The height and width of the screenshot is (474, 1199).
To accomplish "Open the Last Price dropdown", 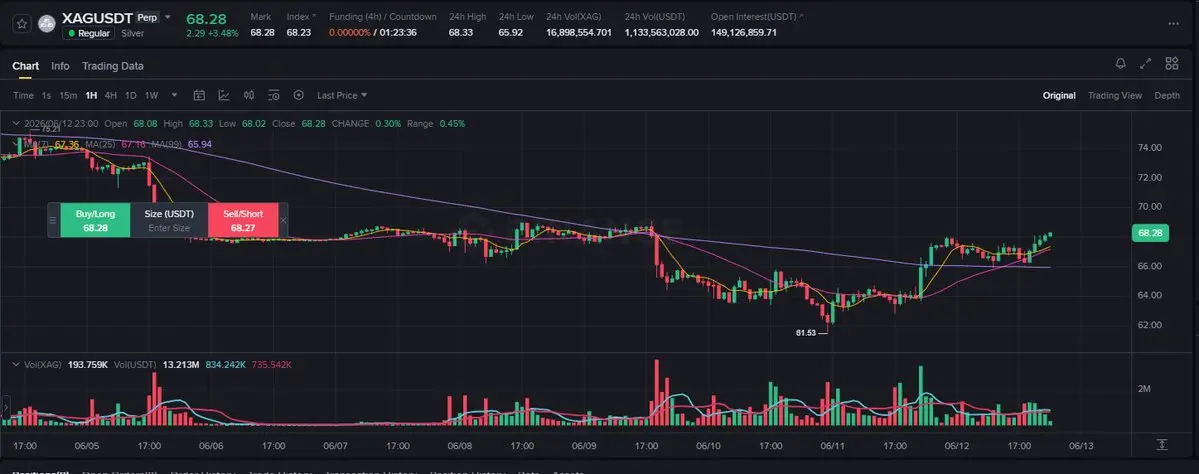I will pos(342,96).
